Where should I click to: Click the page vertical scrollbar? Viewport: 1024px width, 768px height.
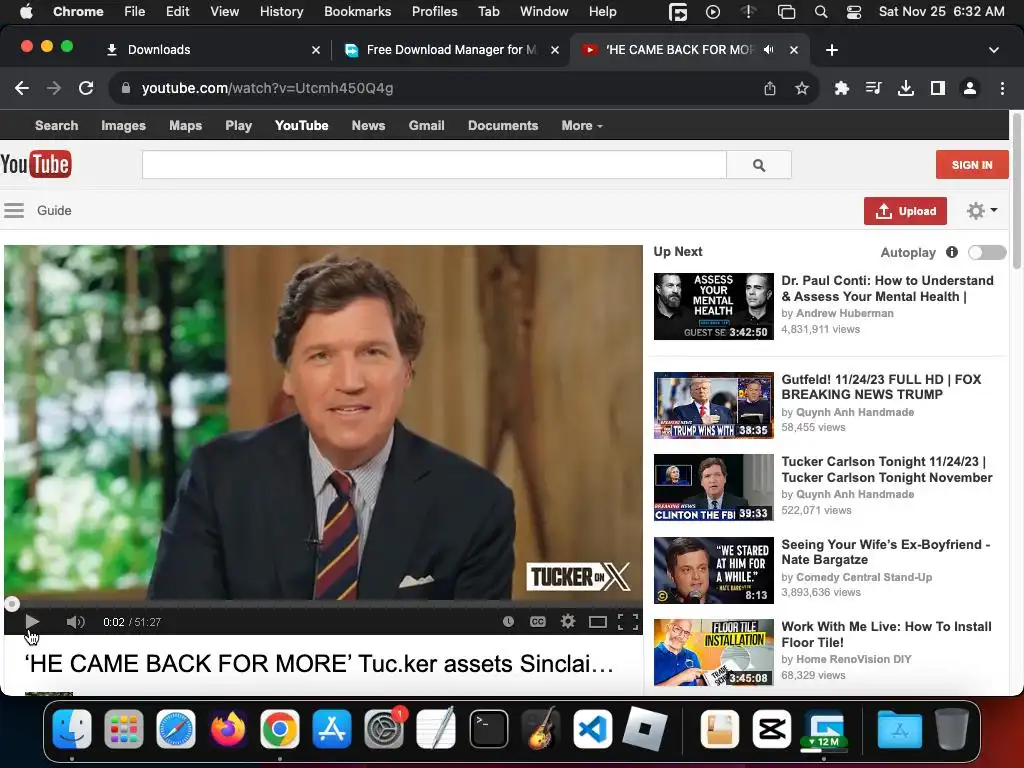click(x=1016, y=191)
